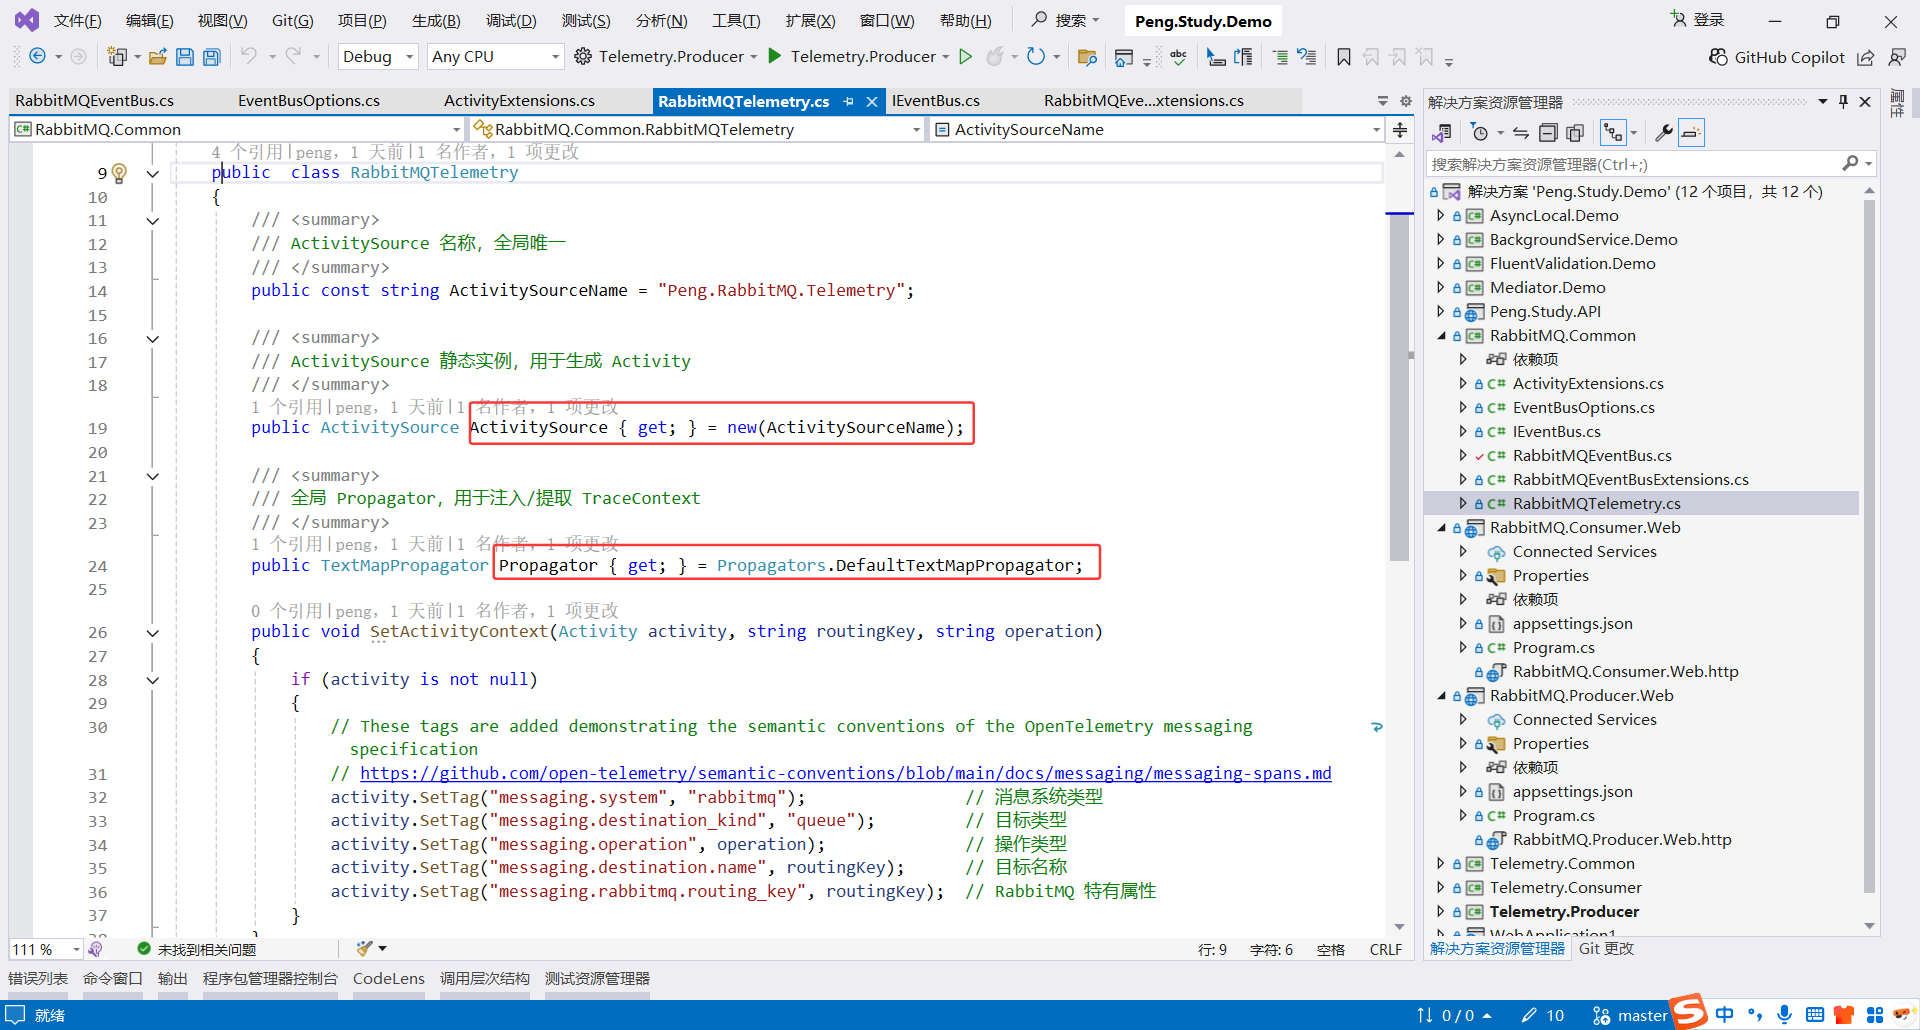The width and height of the screenshot is (1920, 1030).
Task: Click the lightbulb quick actions icon on line 9
Action: pyautogui.click(x=119, y=173)
